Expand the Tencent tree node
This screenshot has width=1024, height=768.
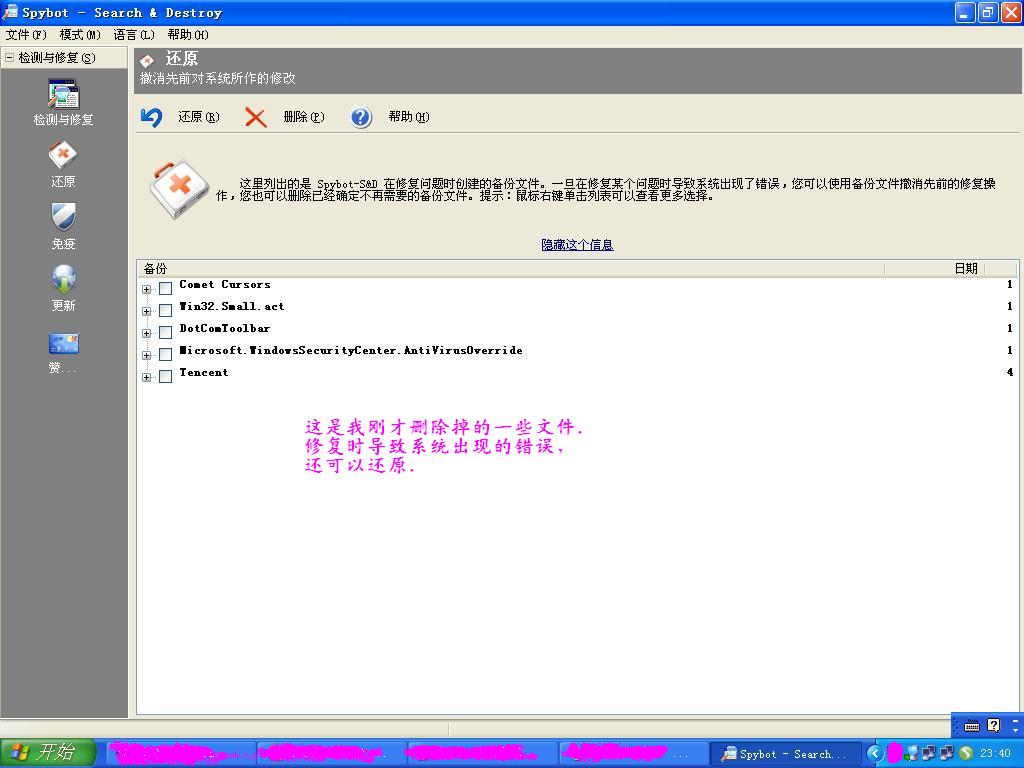(x=146, y=377)
